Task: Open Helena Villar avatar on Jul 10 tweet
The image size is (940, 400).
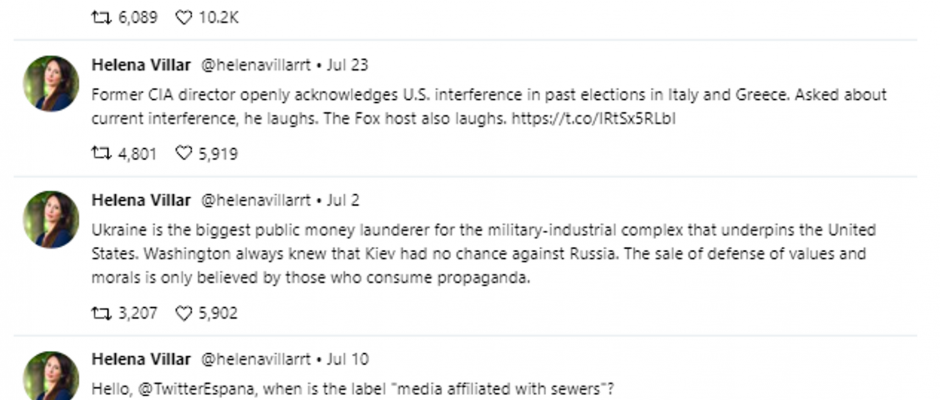Action: [51, 376]
